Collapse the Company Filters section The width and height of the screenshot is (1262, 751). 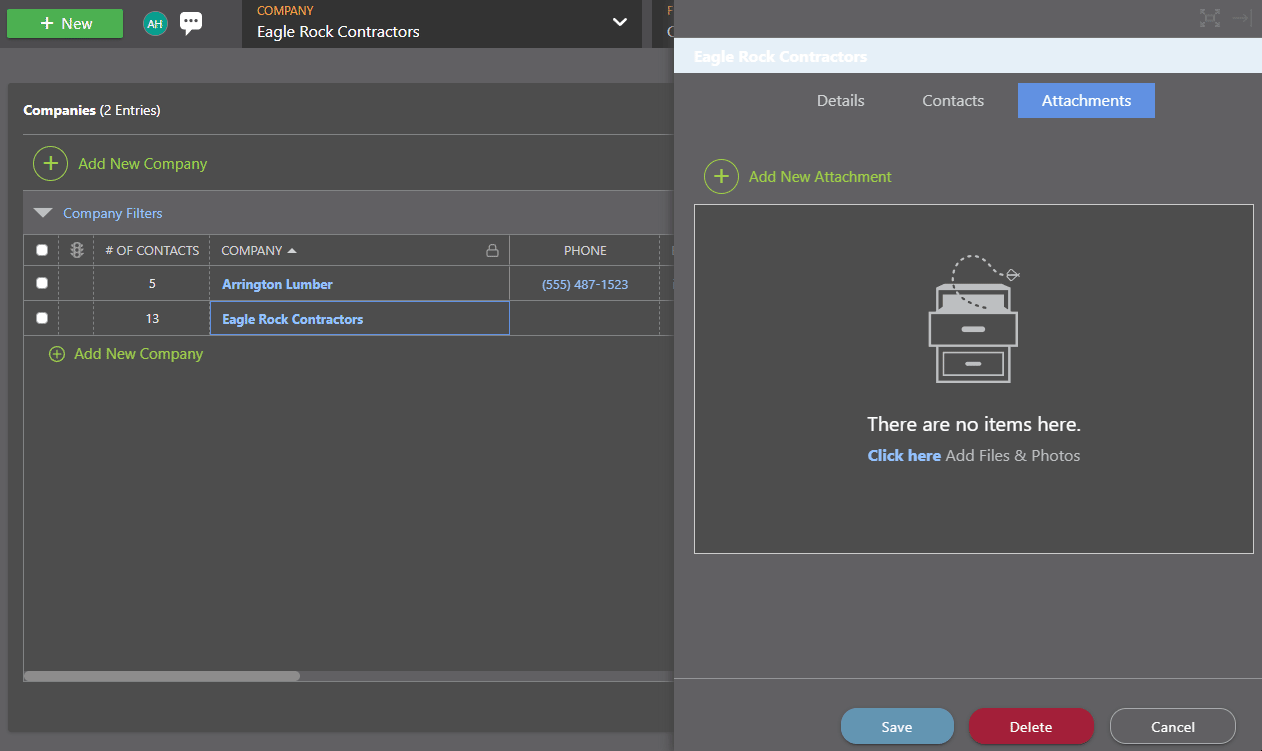(x=42, y=212)
